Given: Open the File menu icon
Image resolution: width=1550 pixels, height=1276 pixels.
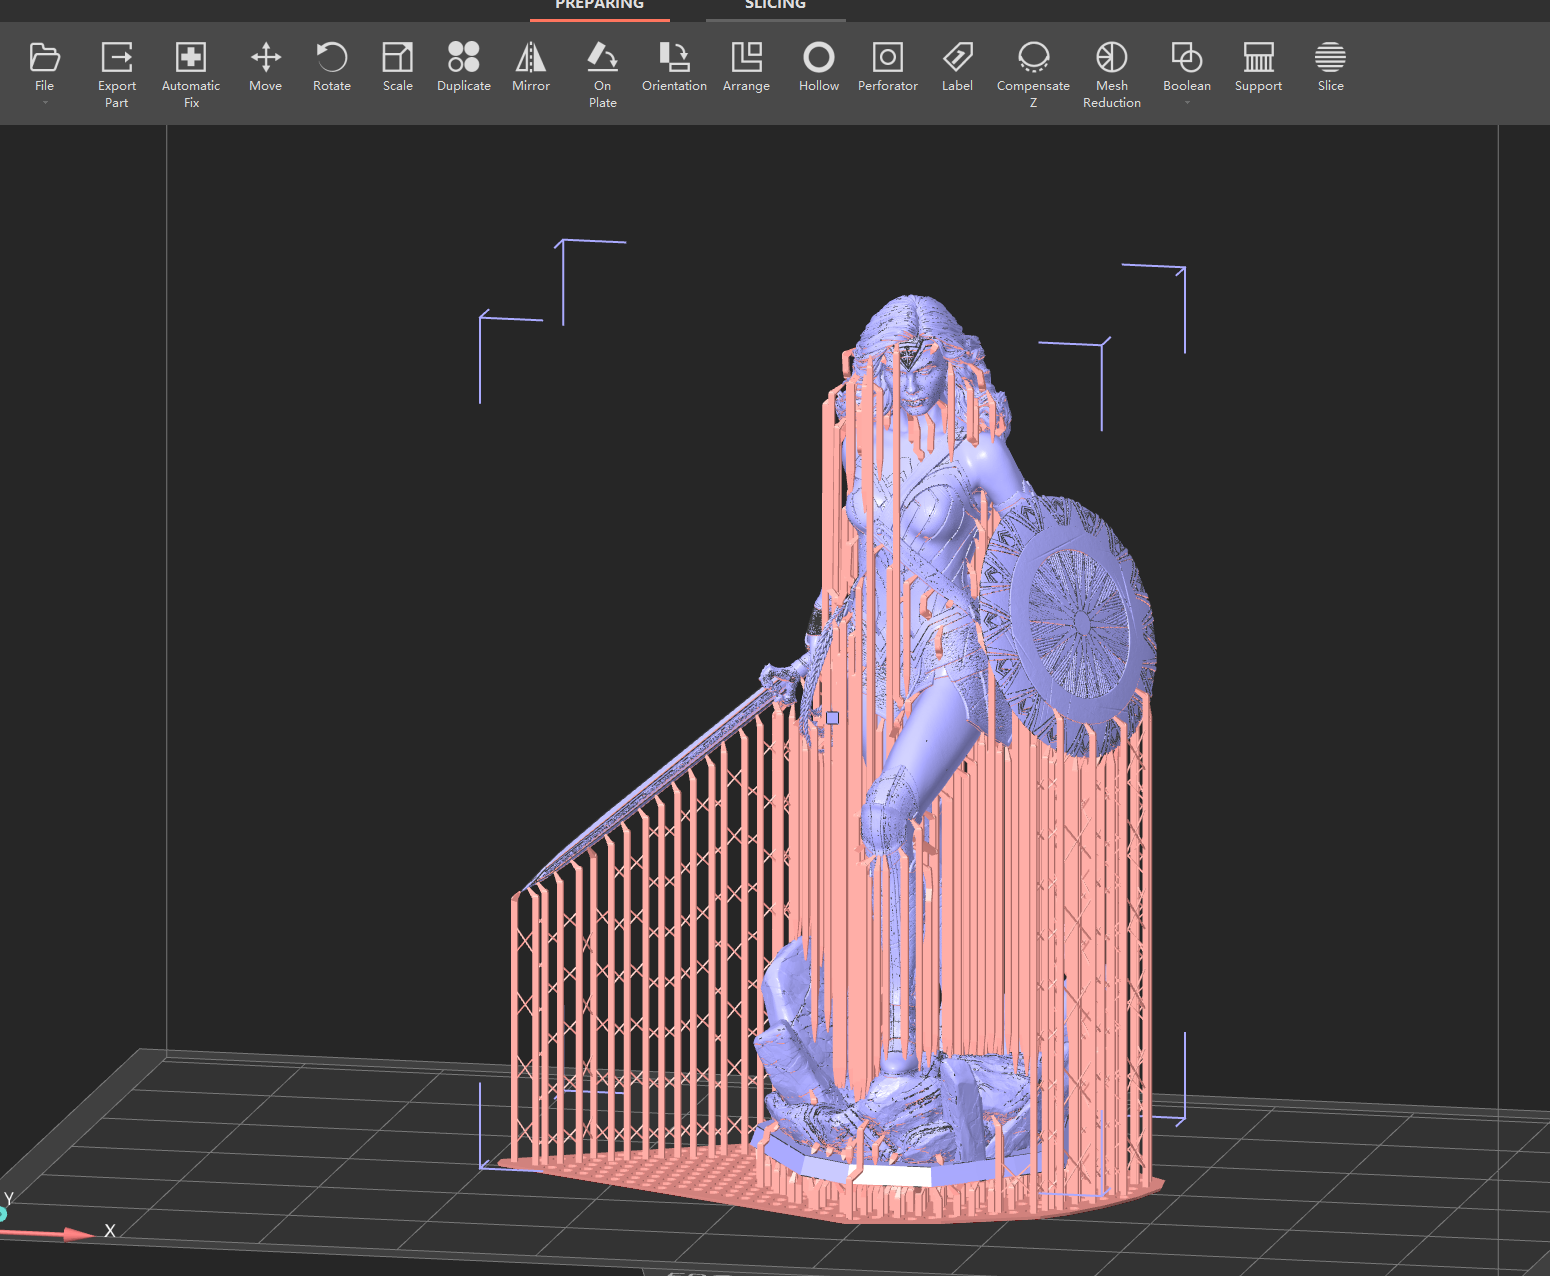Looking at the screenshot, I should point(45,57).
